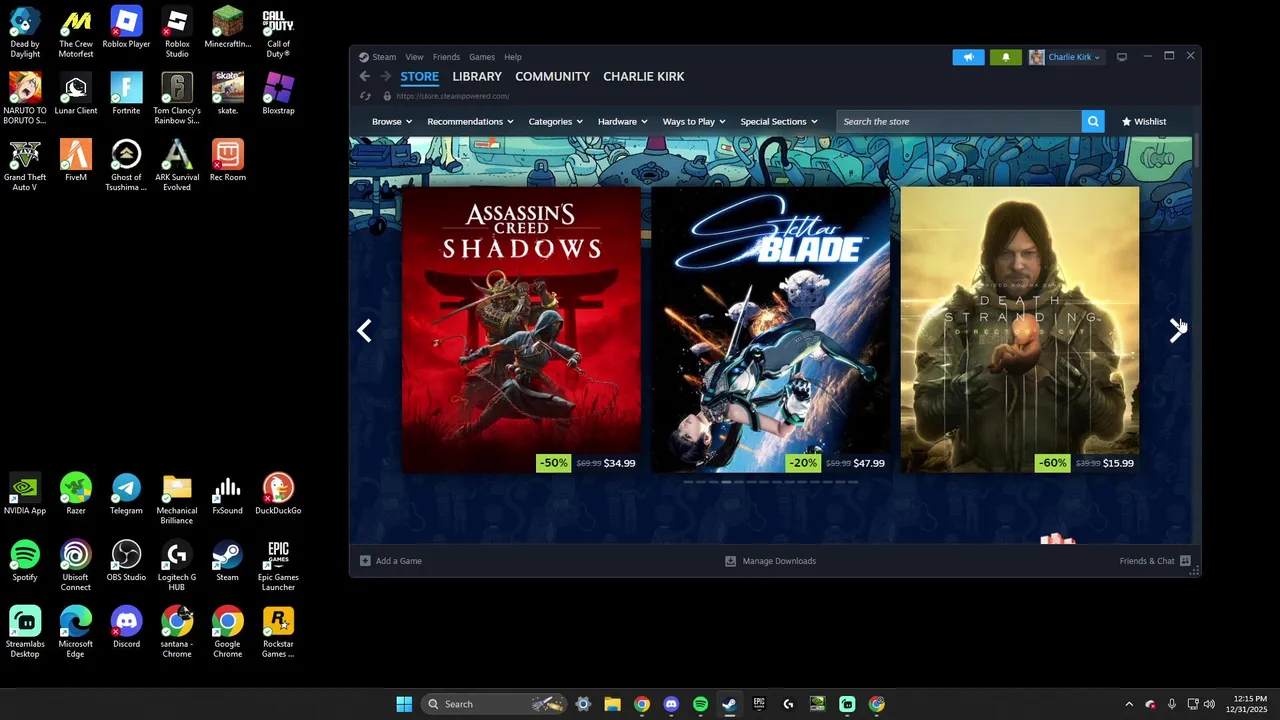Open Assassin's Creed Shadows game capsule
The height and width of the screenshot is (720, 1280).
click(x=521, y=329)
